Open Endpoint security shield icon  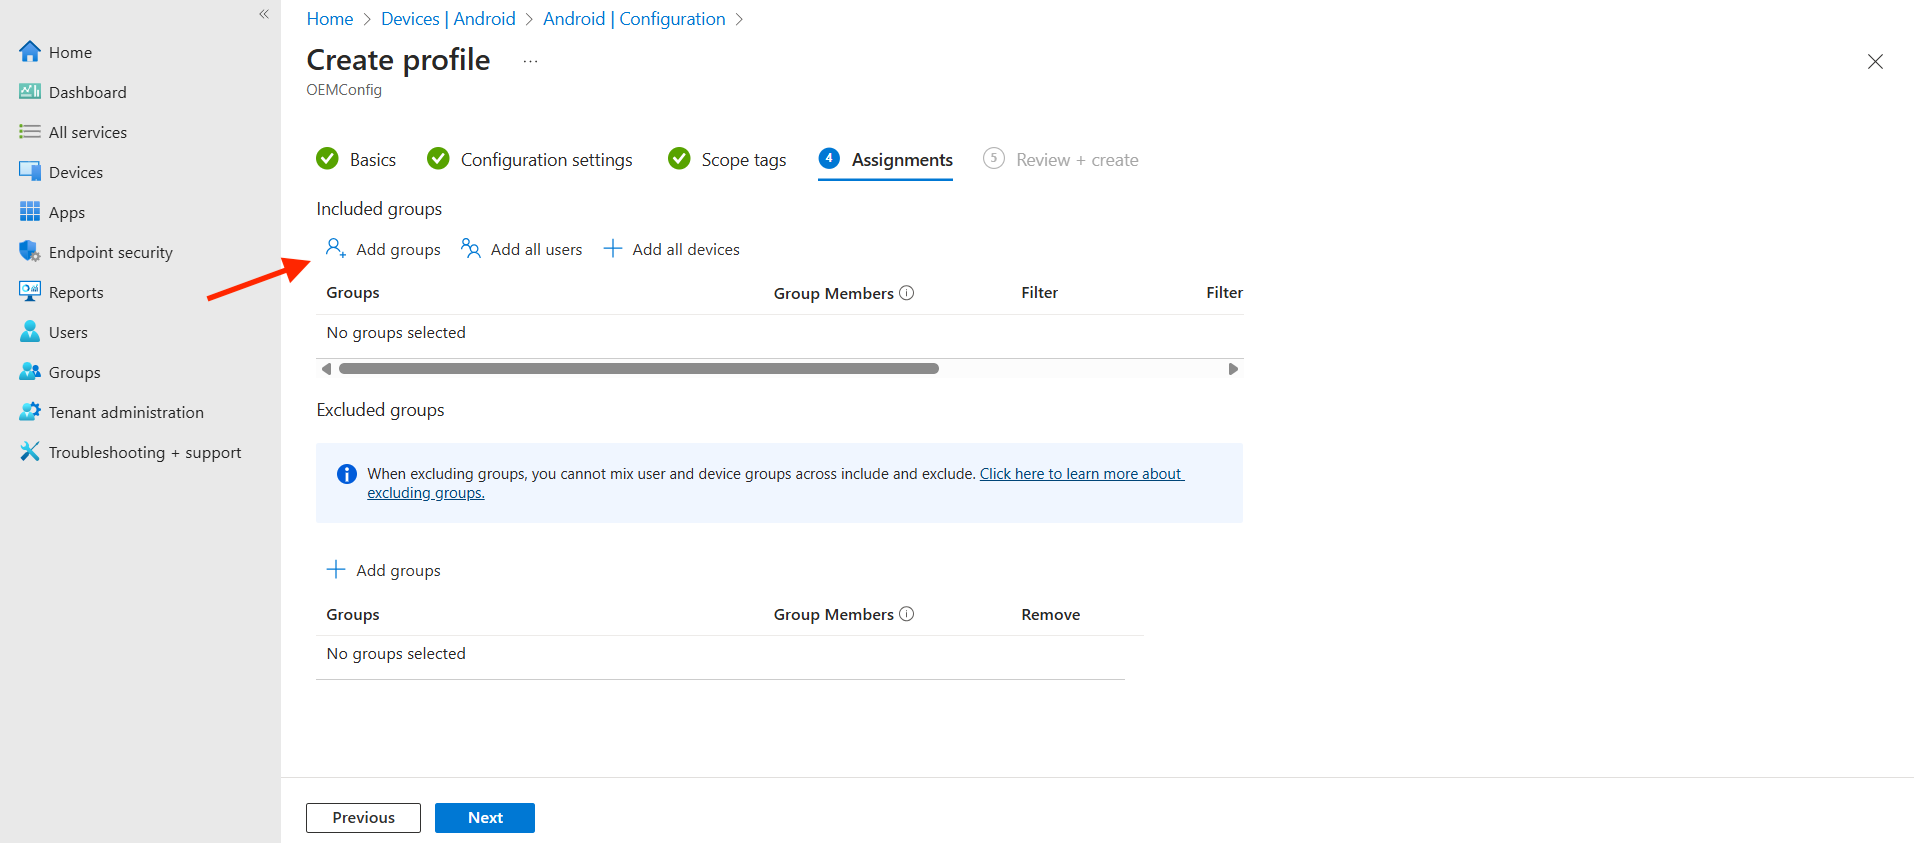click(x=30, y=252)
